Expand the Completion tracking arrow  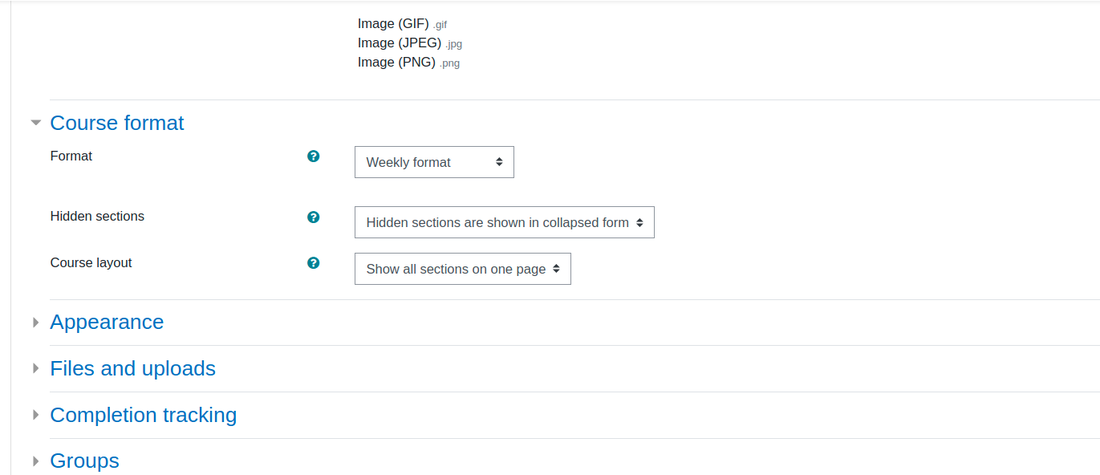coord(36,415)
